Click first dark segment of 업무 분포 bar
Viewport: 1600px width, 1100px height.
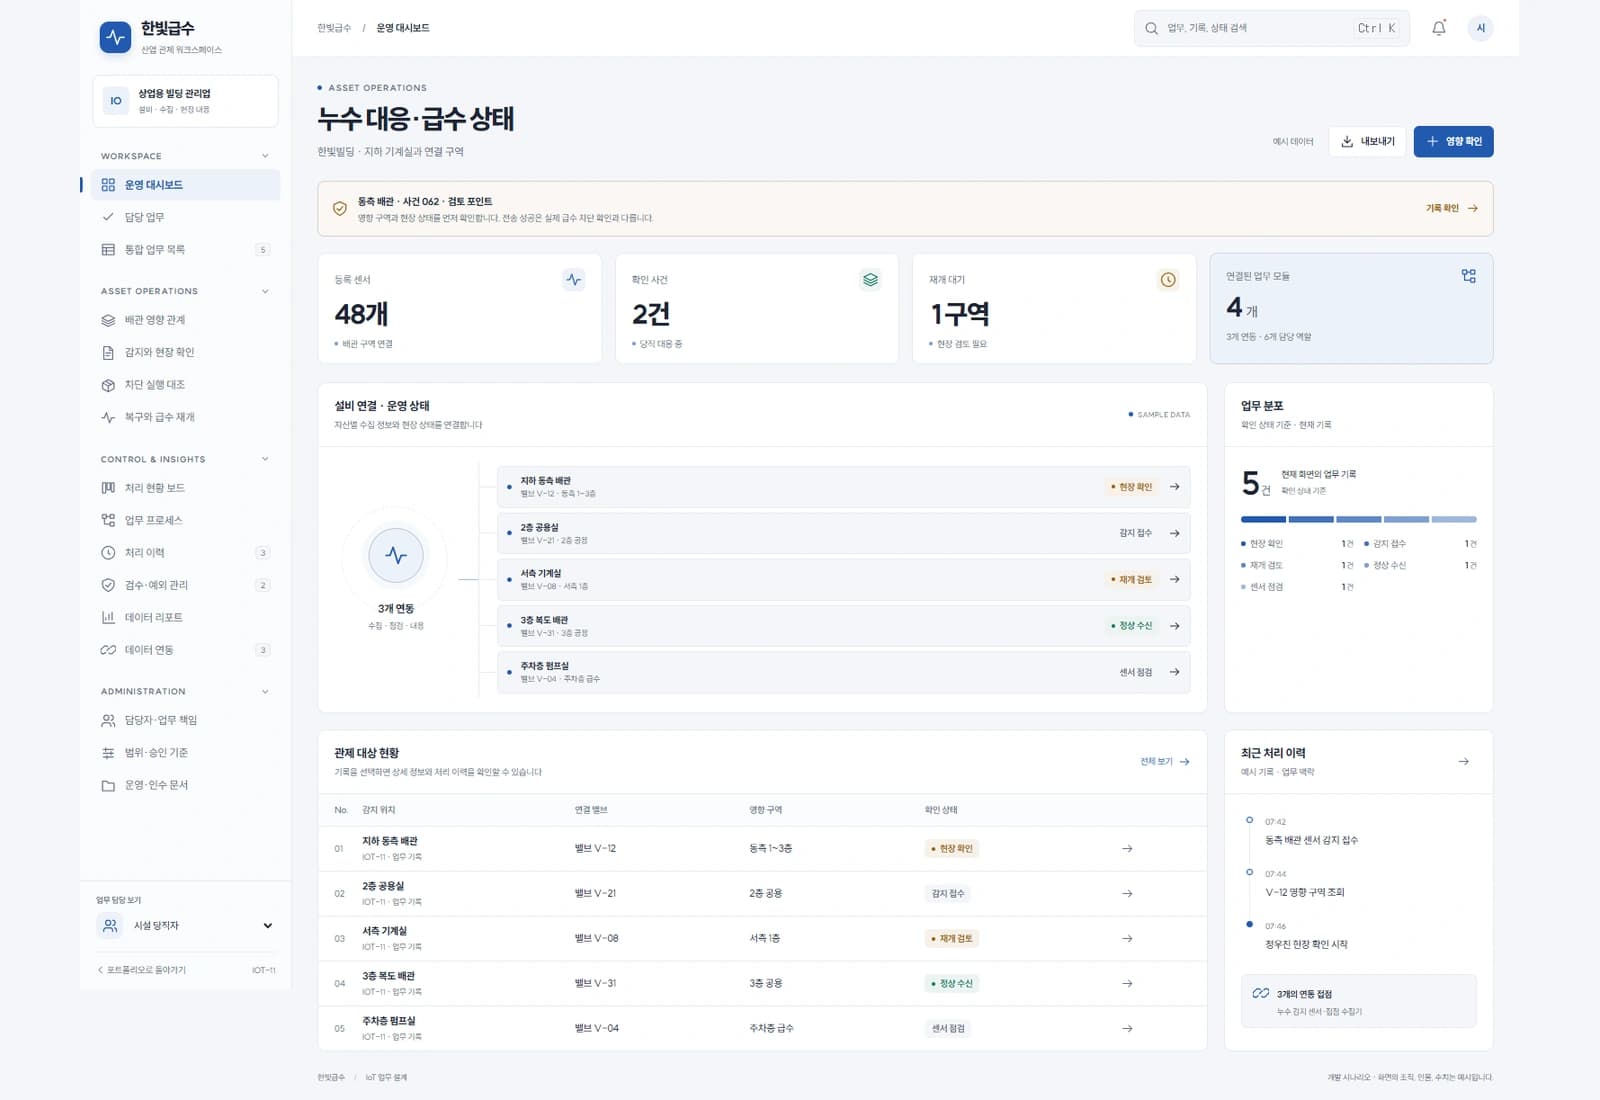tap(1263, 520)
